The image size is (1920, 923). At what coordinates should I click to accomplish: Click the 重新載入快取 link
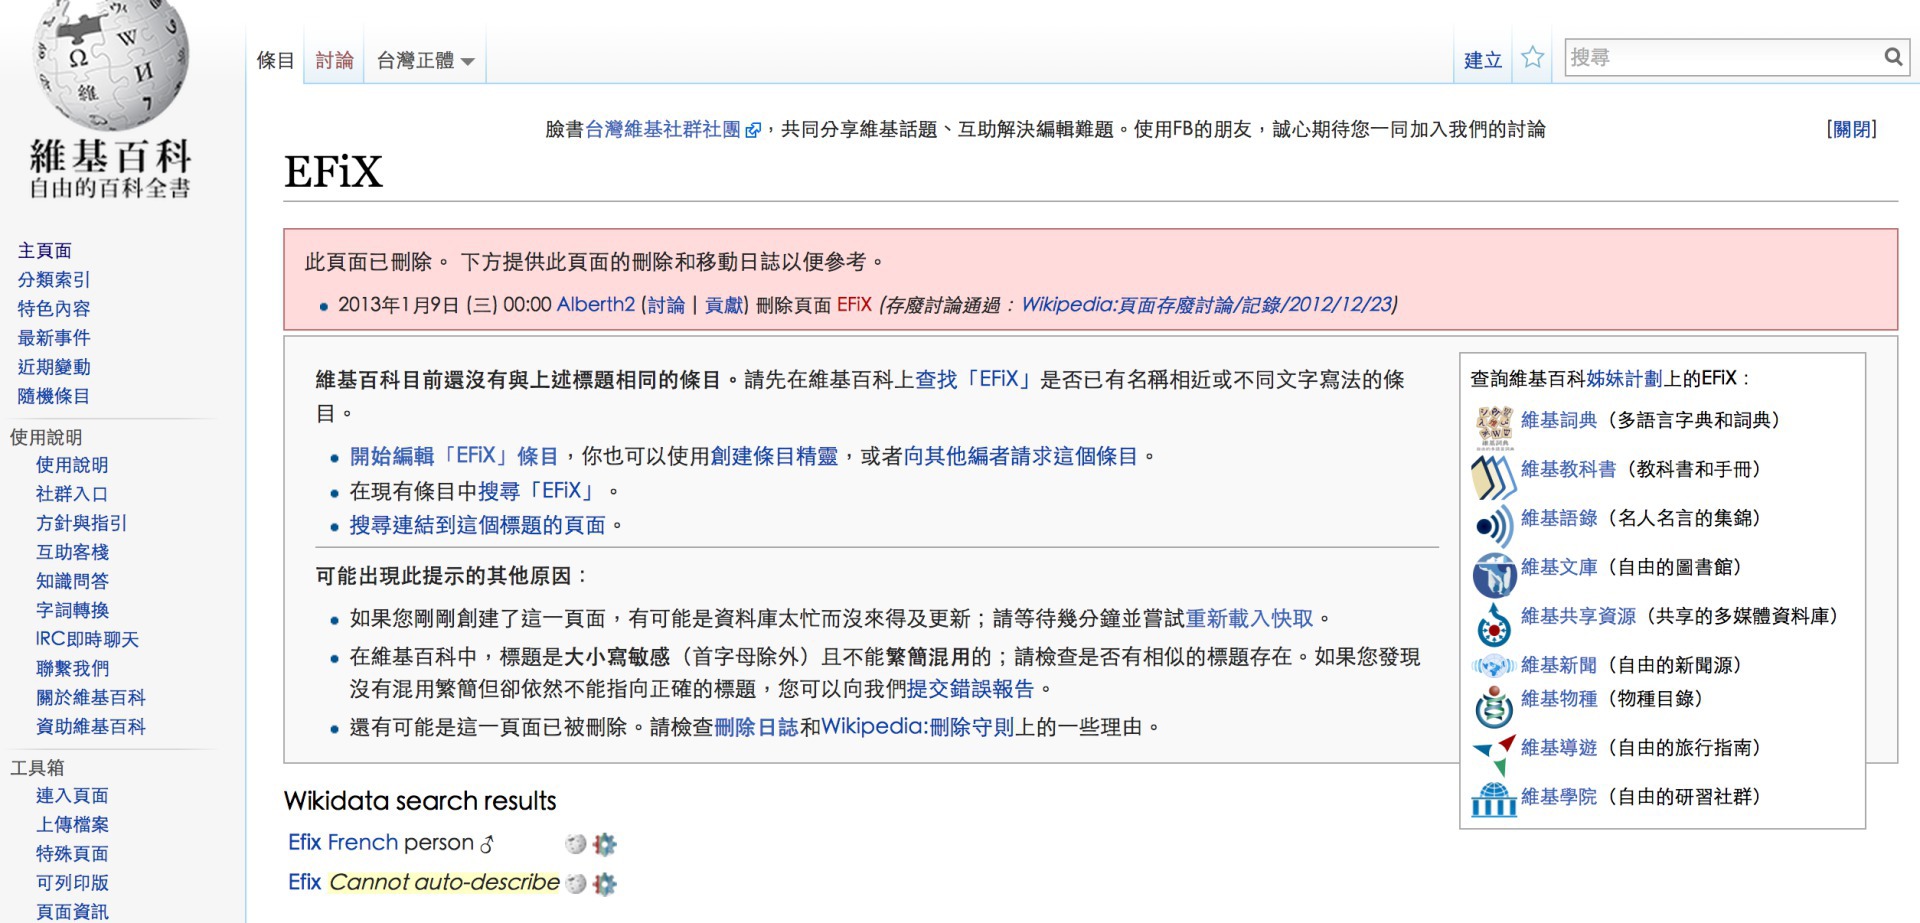[x=1249, y=618]
